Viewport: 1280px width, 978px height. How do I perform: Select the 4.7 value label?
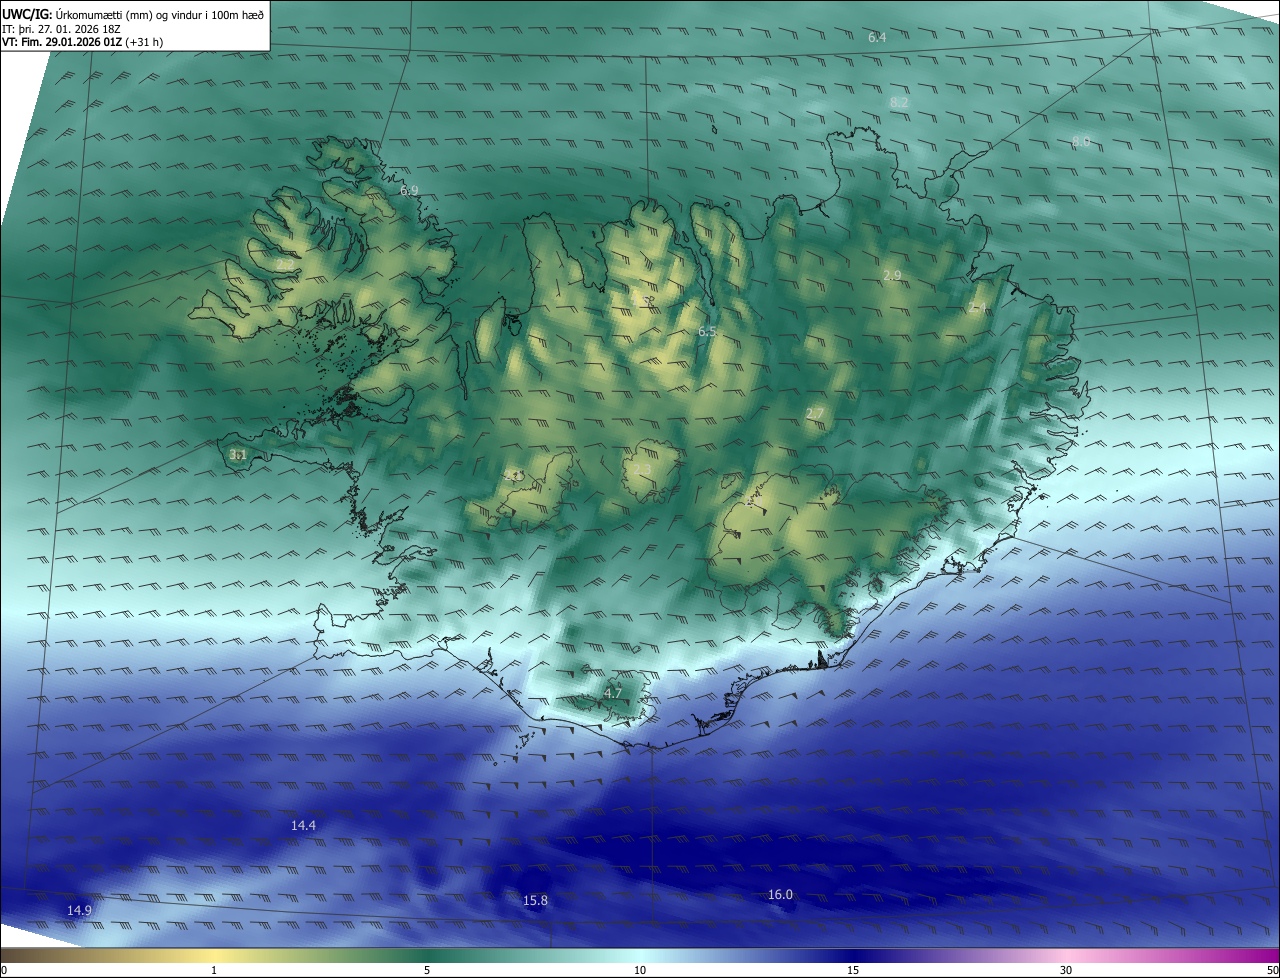tap(613, 693)
